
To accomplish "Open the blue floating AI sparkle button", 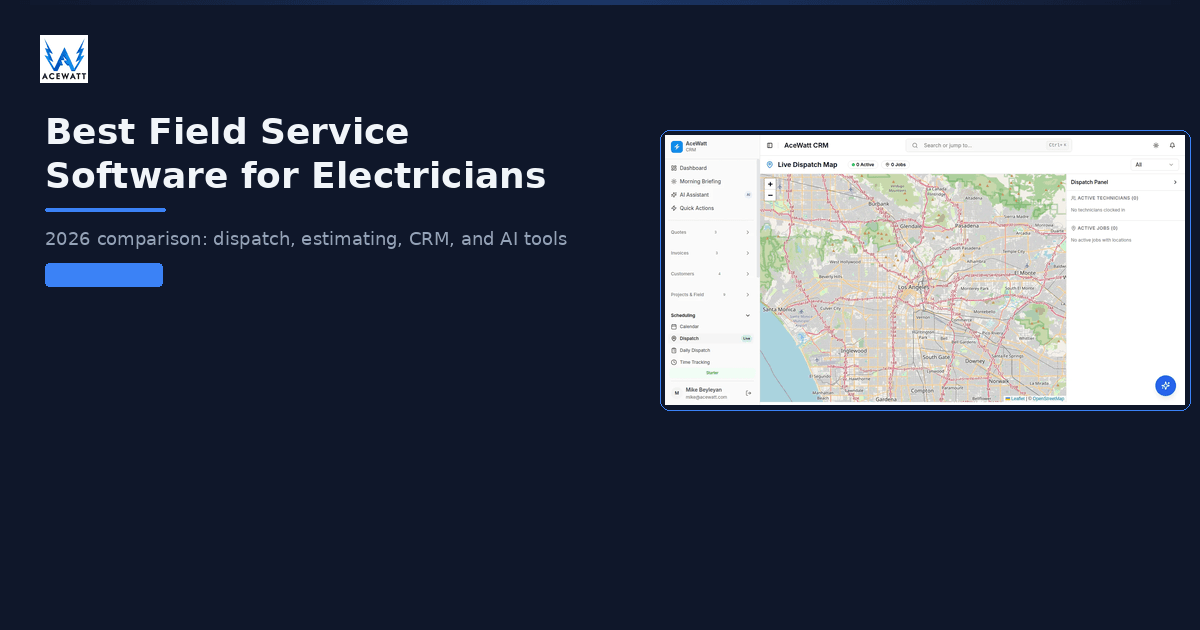I will click(x=1165, y=385).
